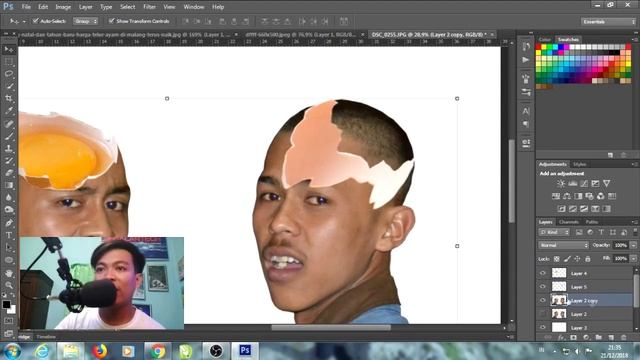Select the Zoom tool
Viewport: 640px width, 360px height.
pos(9,285)
